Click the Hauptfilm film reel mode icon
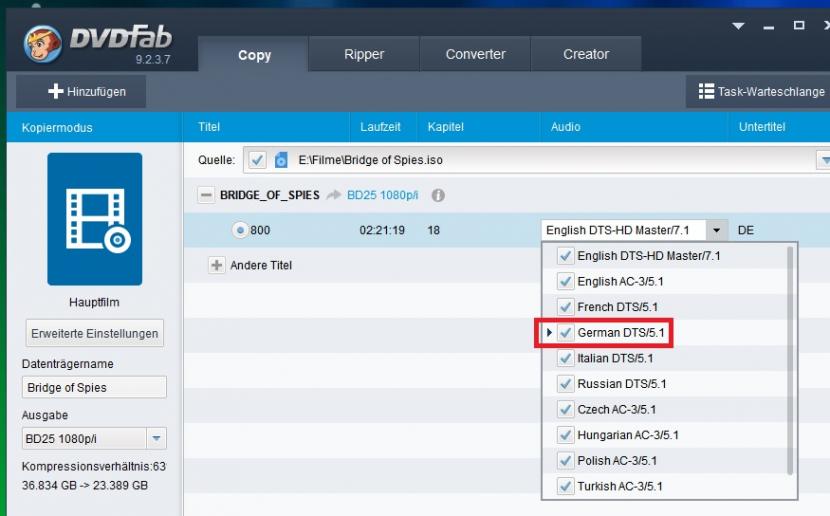 coord(95,219)
